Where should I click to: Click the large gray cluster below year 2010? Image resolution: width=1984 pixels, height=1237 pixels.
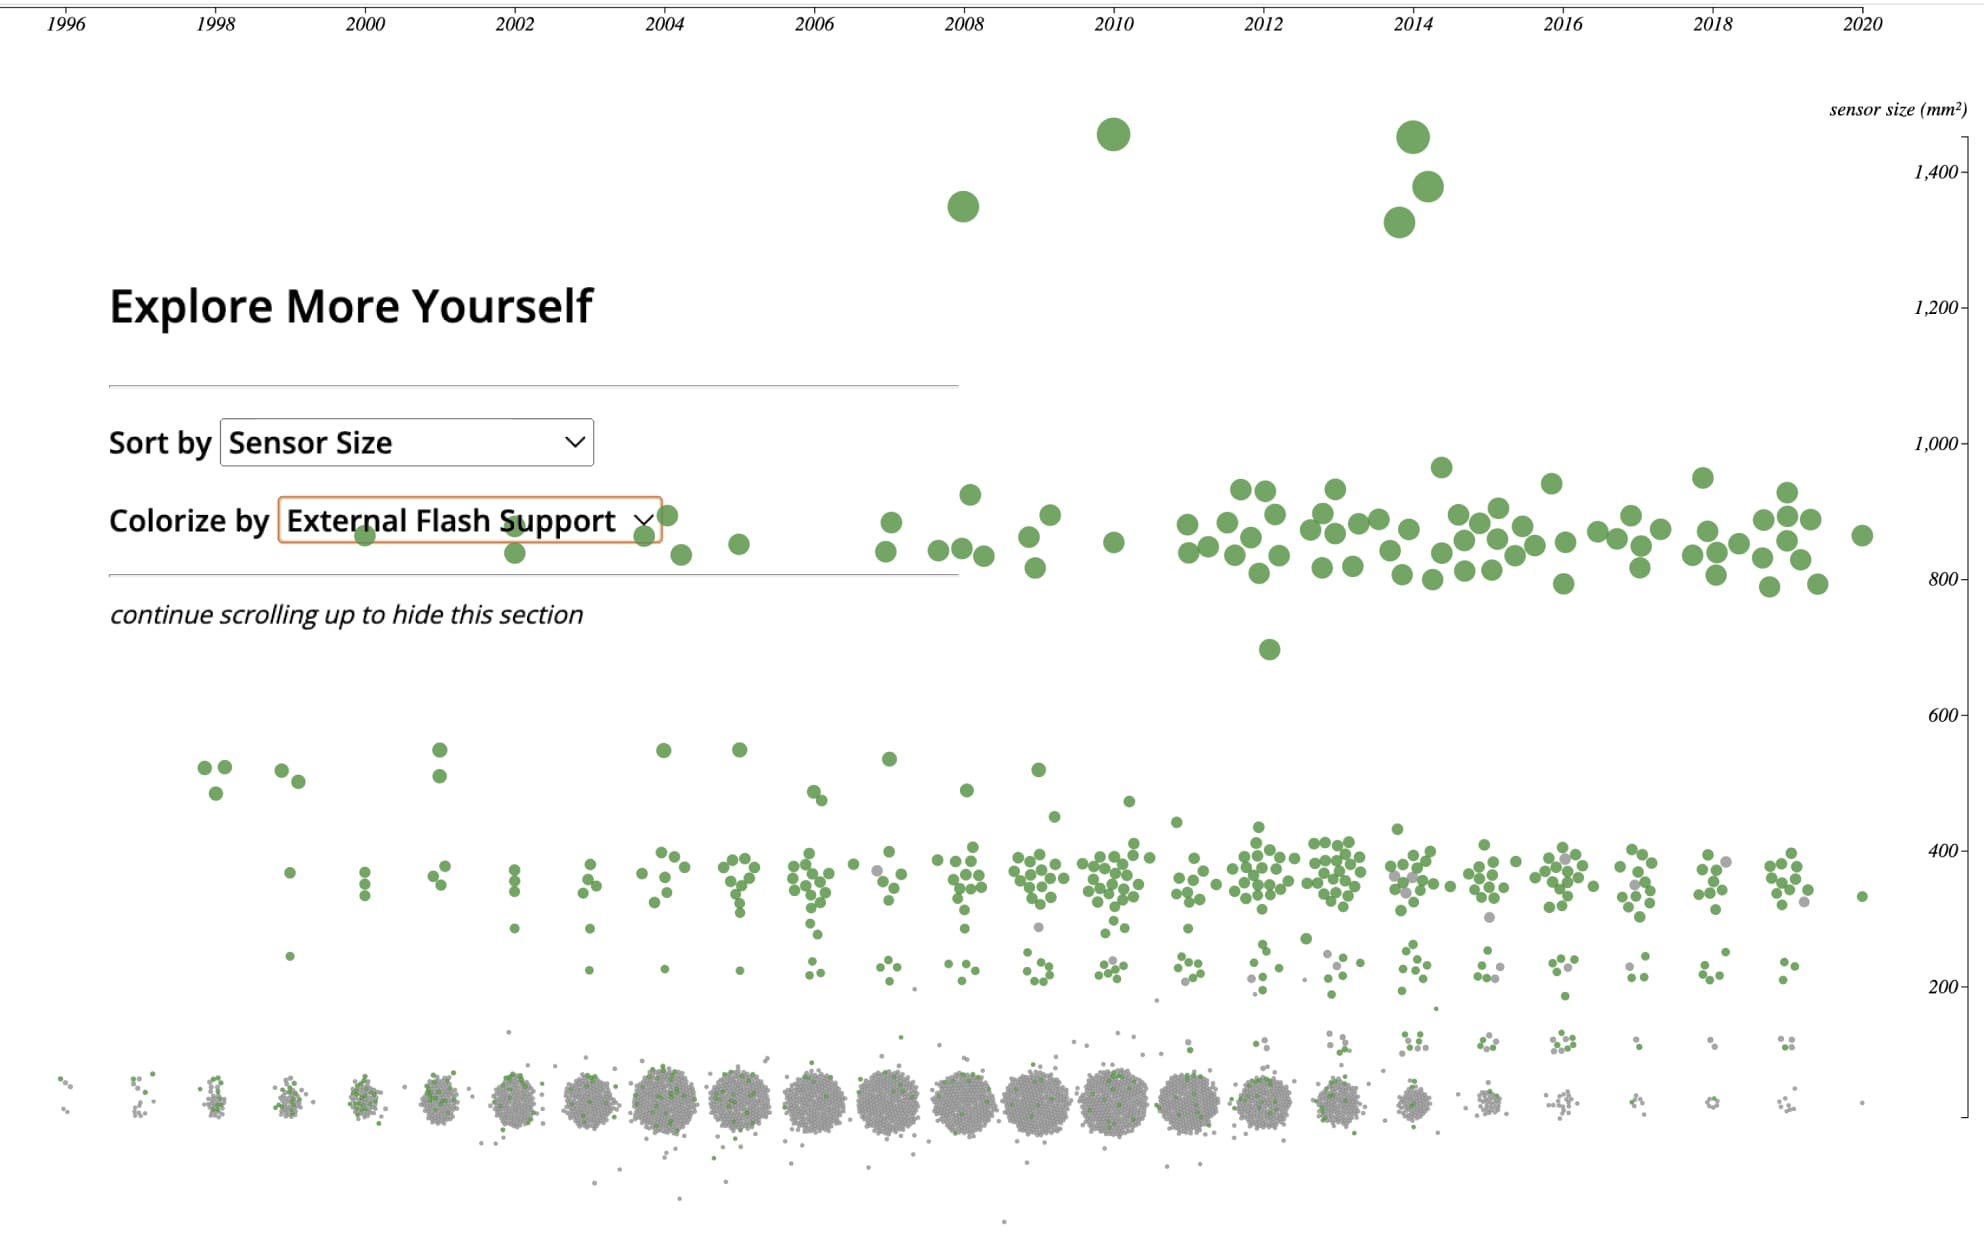[x=1113, y=1102]
